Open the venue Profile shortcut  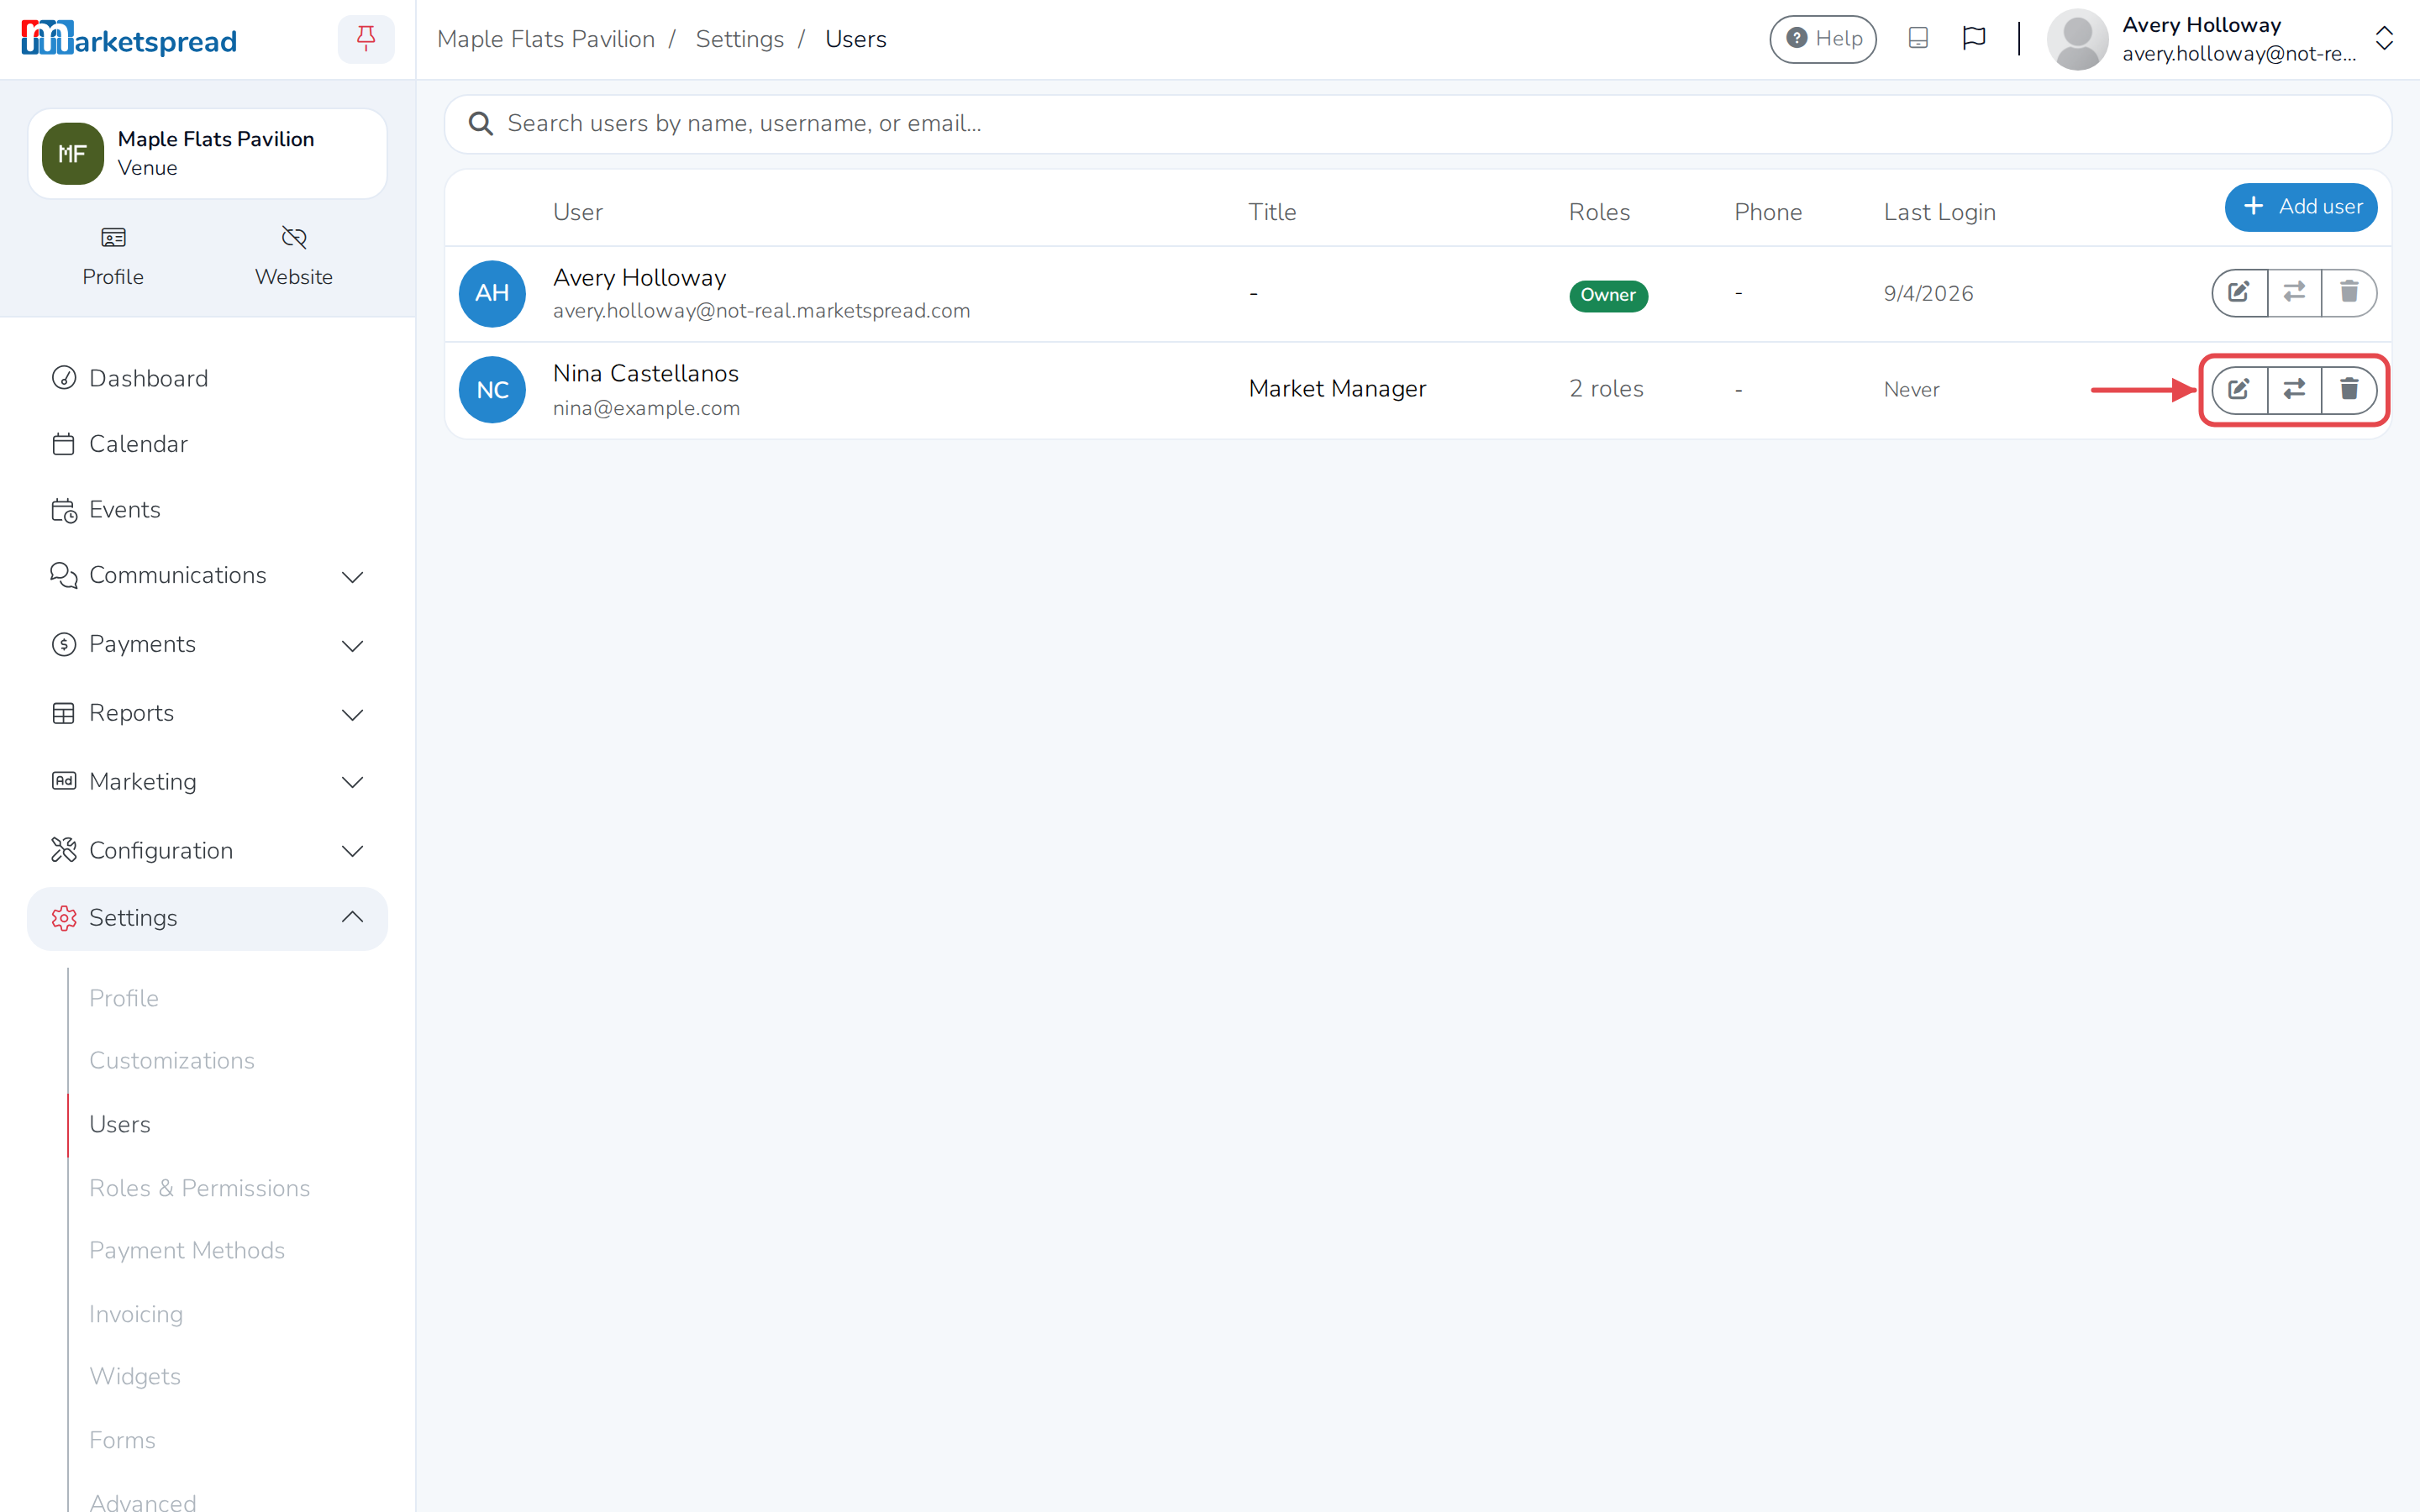(x=113, y=256)
